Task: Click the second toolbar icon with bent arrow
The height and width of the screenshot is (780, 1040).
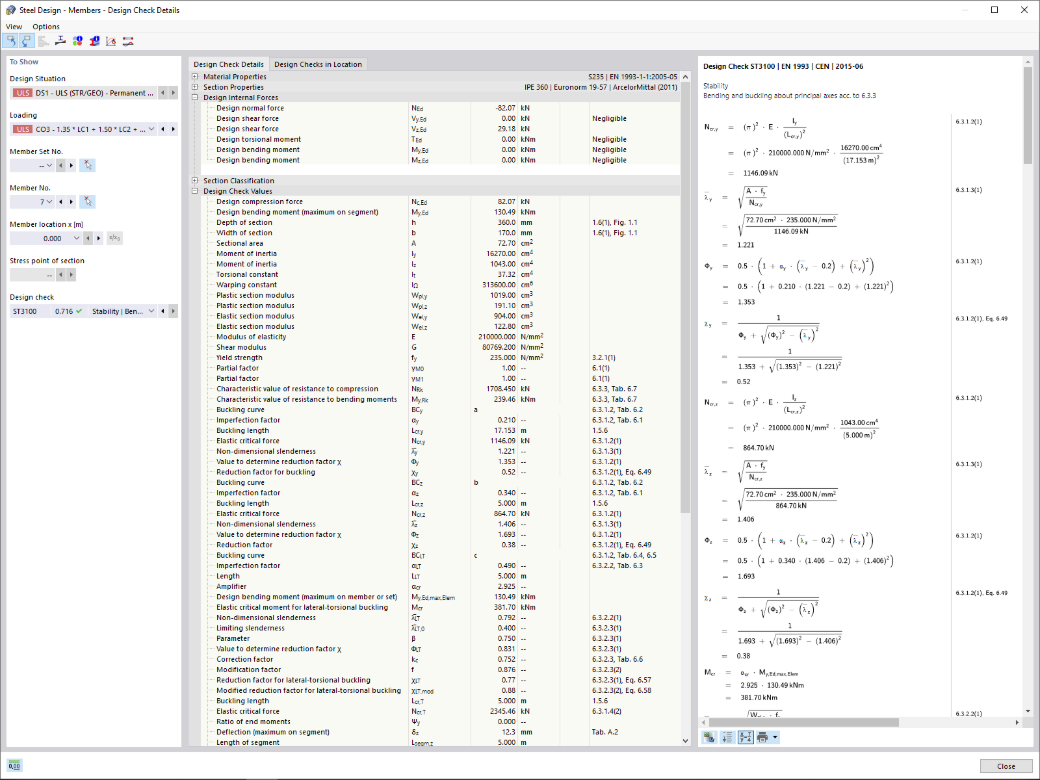Action: click(x=26, y=41)
